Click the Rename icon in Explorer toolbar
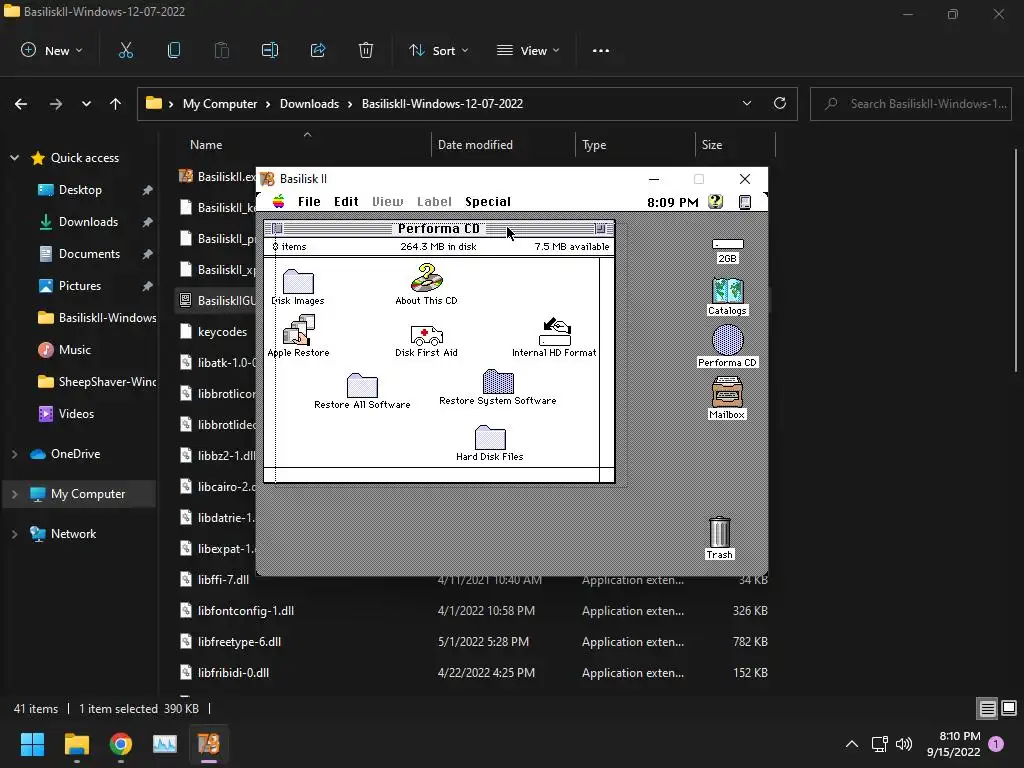The image size is (1024, 768). tap(270, 50)
